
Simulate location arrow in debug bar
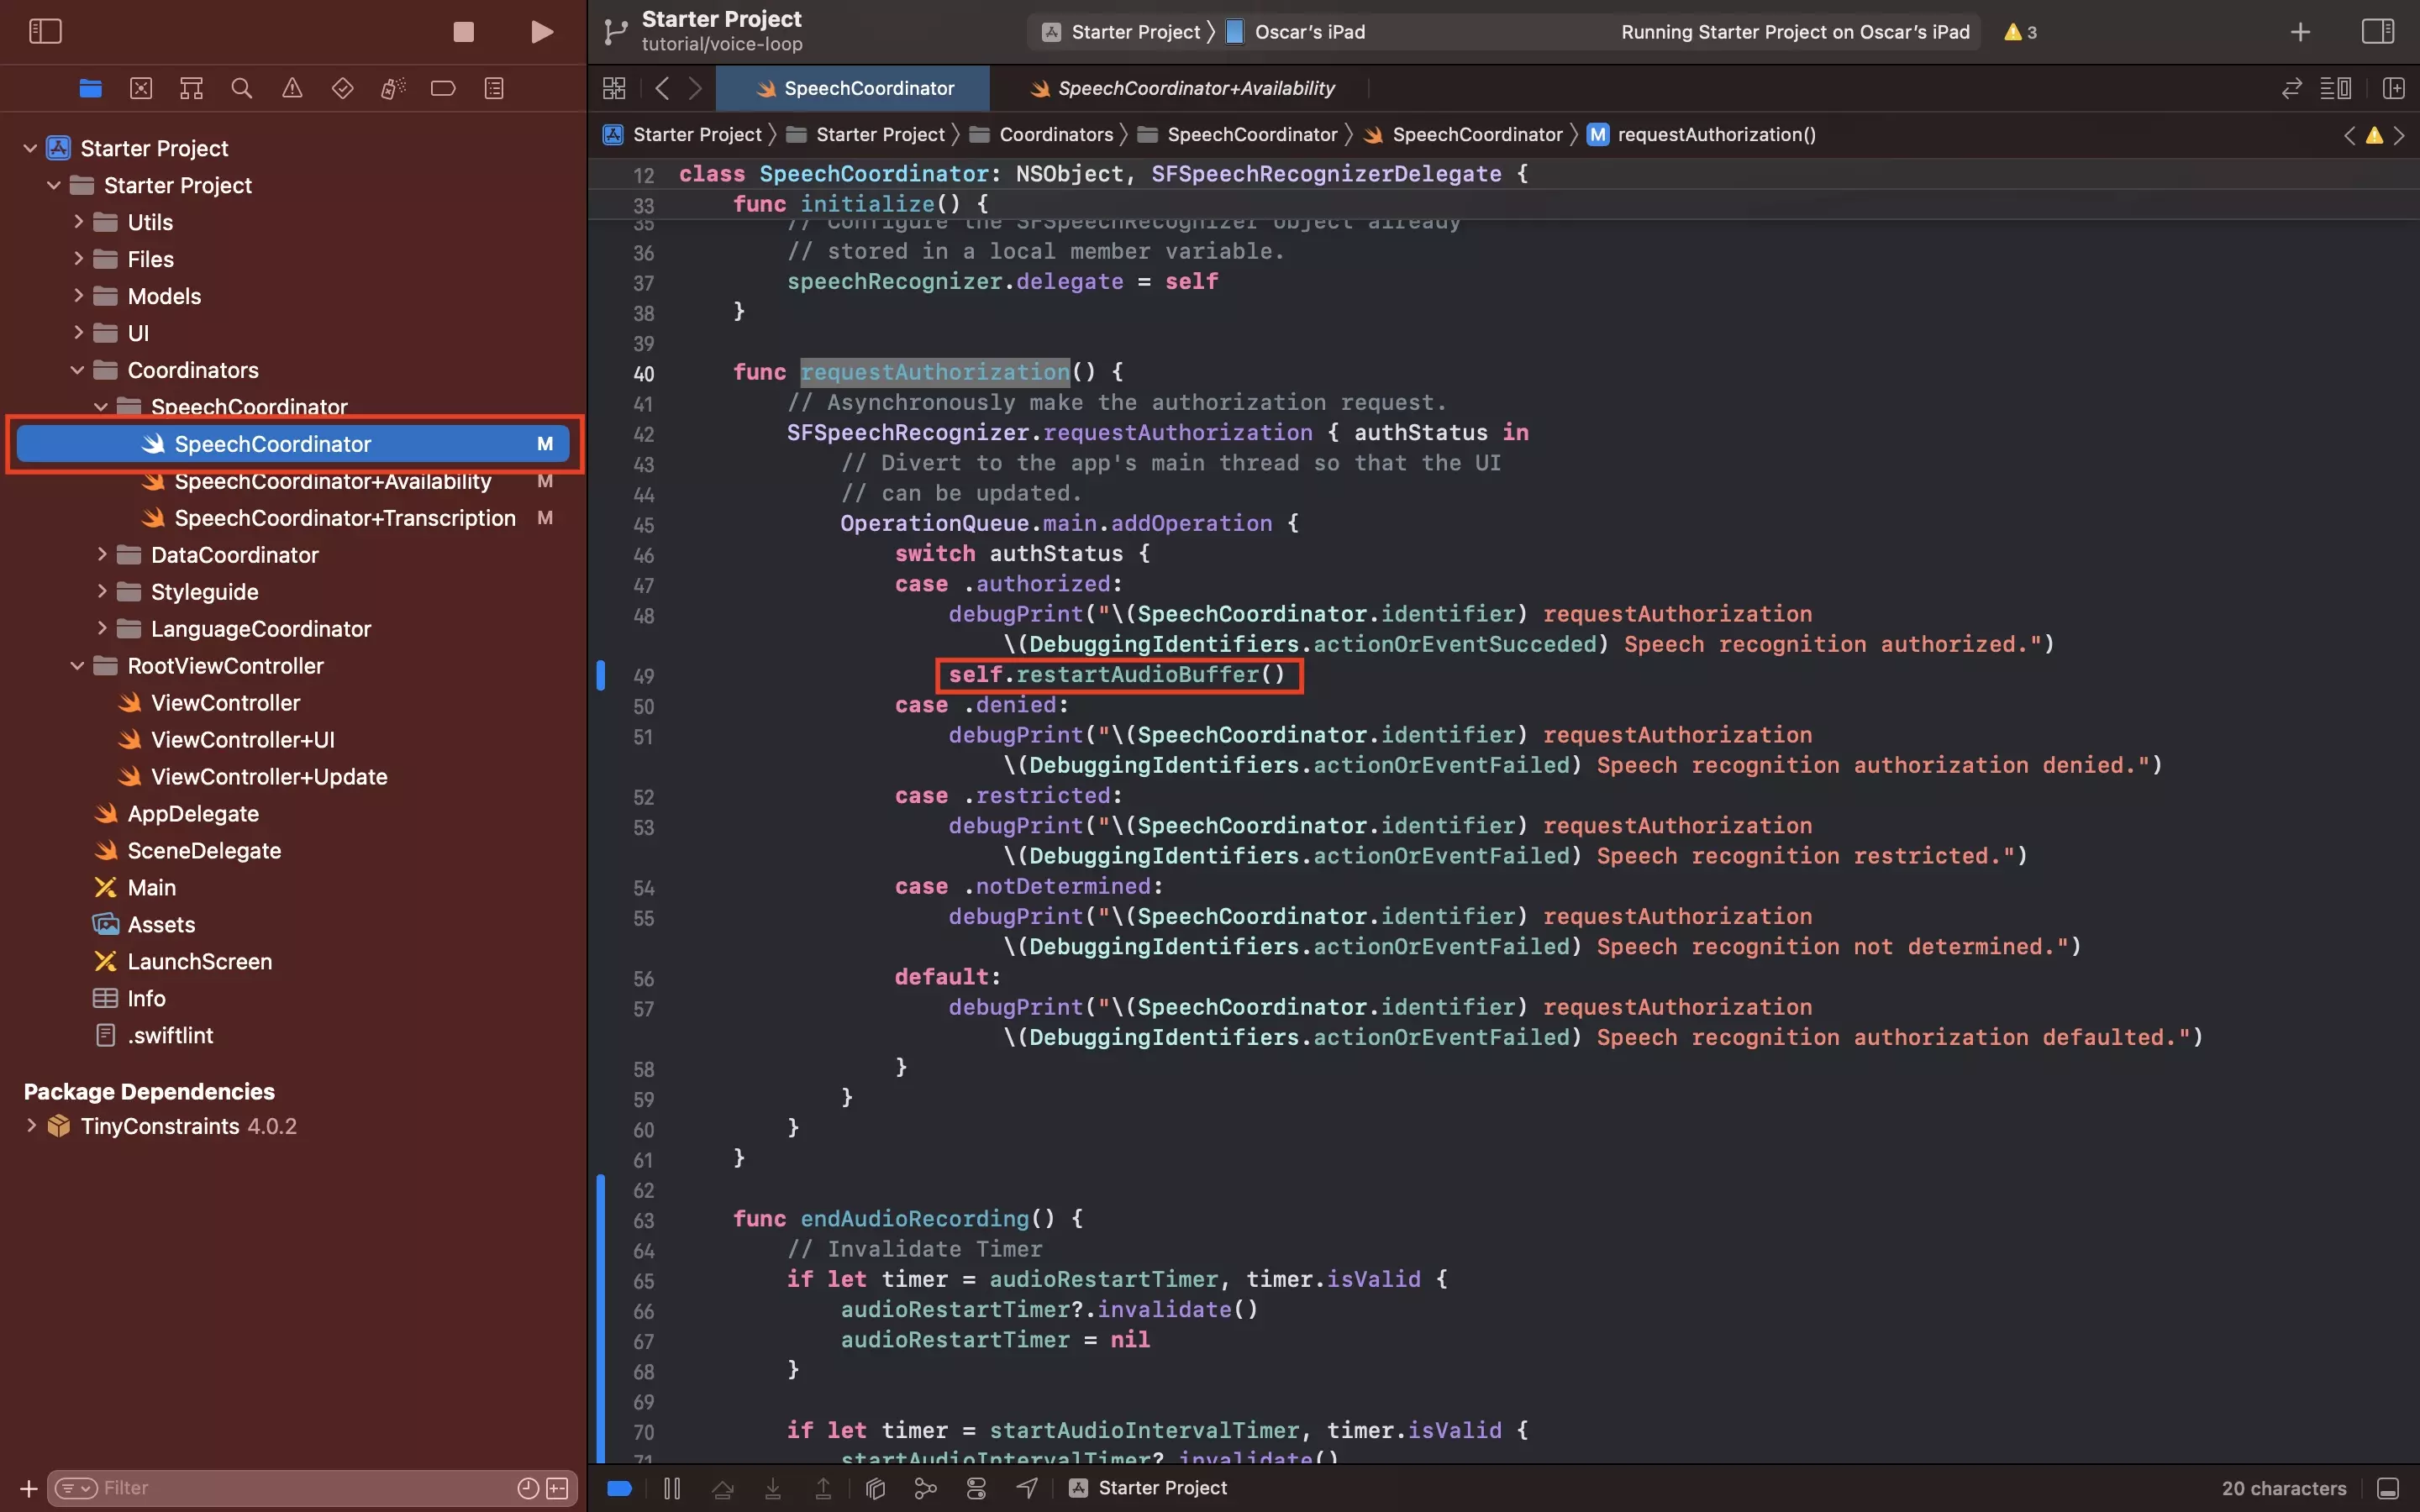point(1027,1488)
